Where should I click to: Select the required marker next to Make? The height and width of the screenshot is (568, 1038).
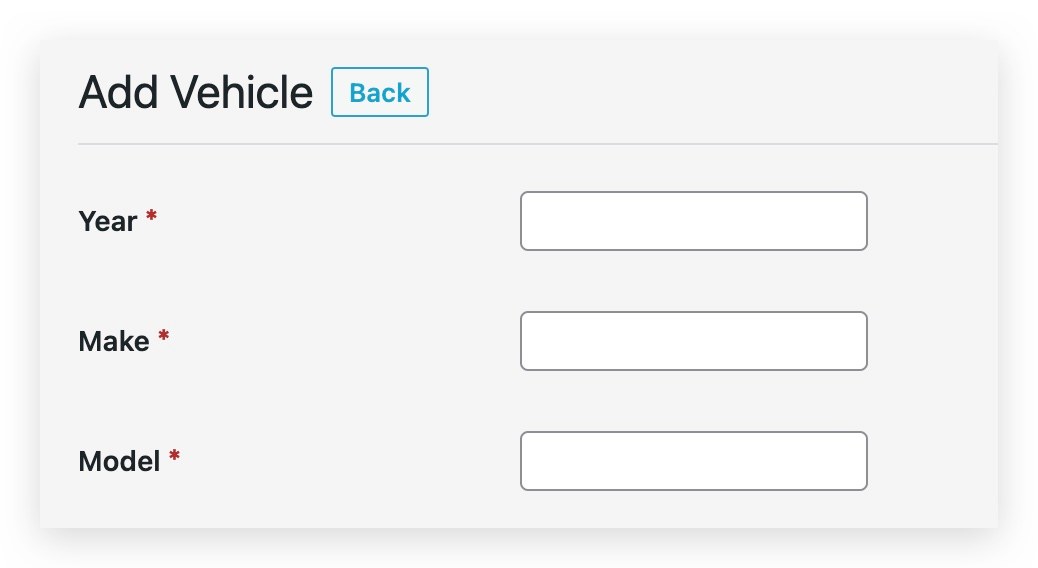tap(164, 336)
